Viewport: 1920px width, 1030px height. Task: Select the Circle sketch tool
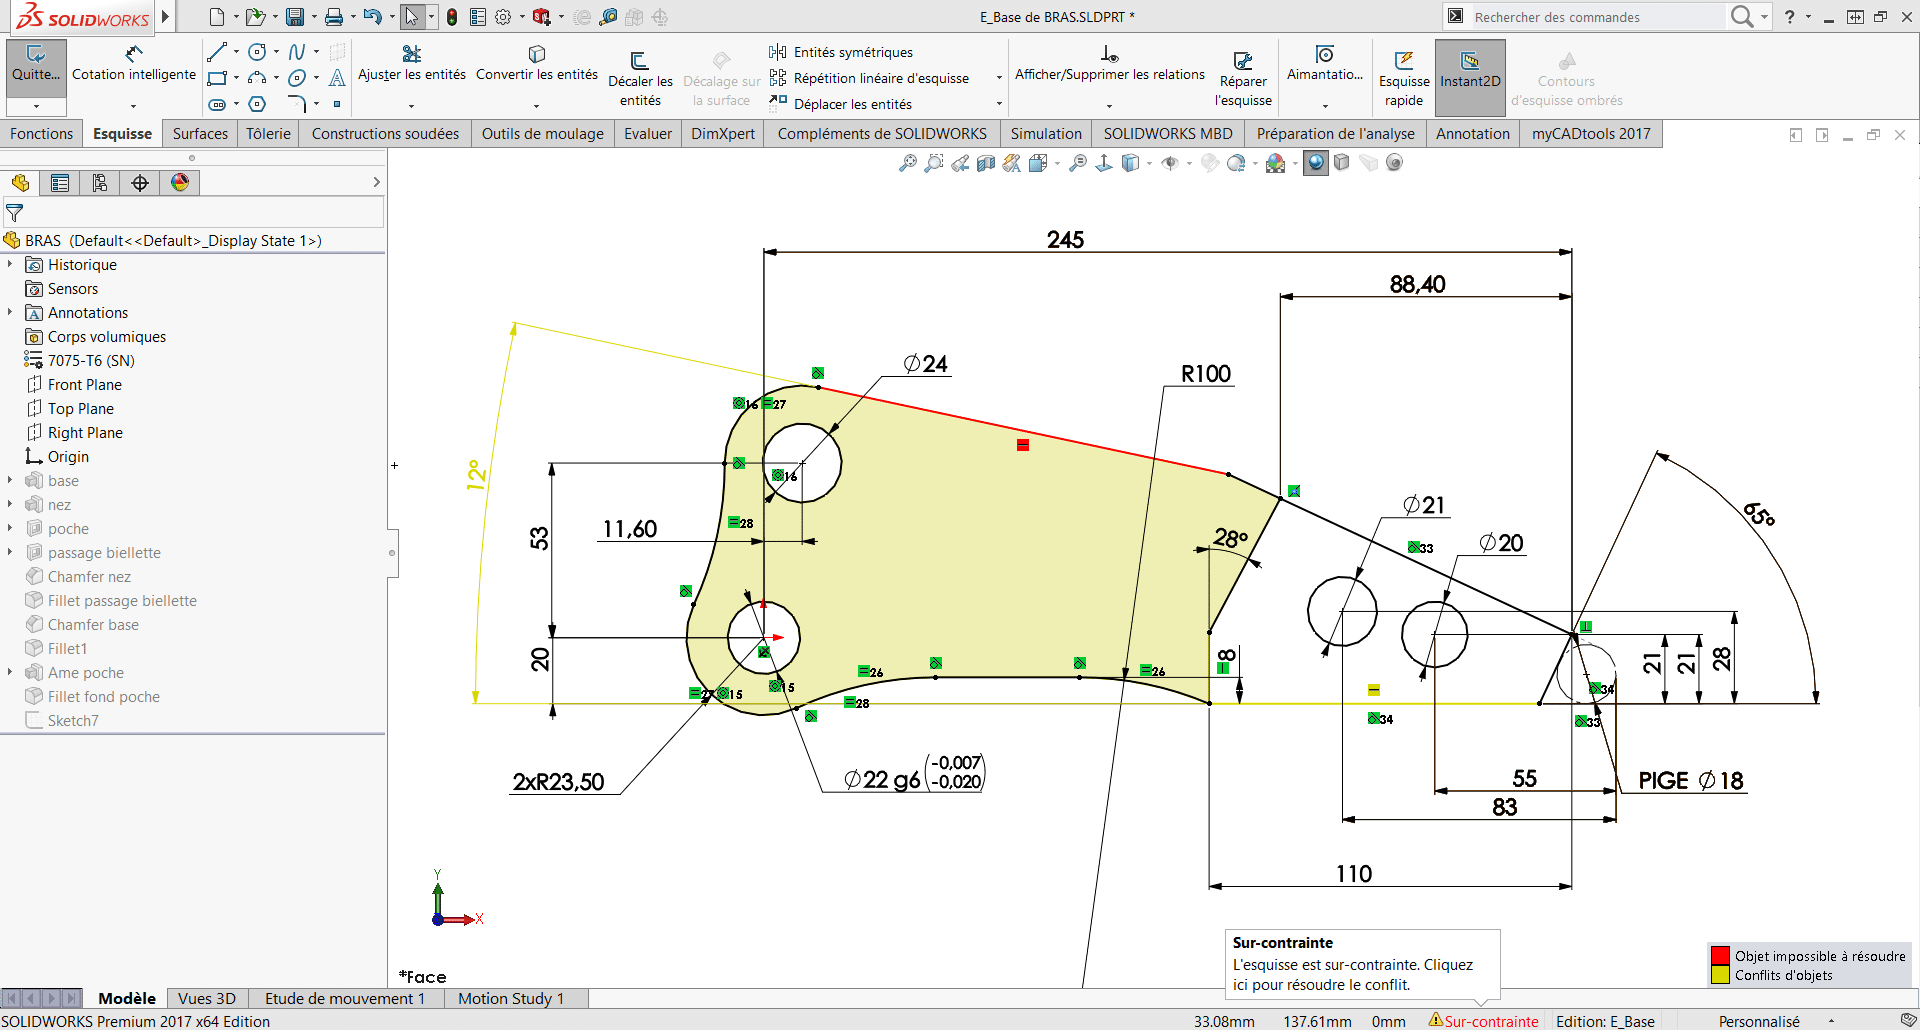pyautogui.click(x=257, y=52)
